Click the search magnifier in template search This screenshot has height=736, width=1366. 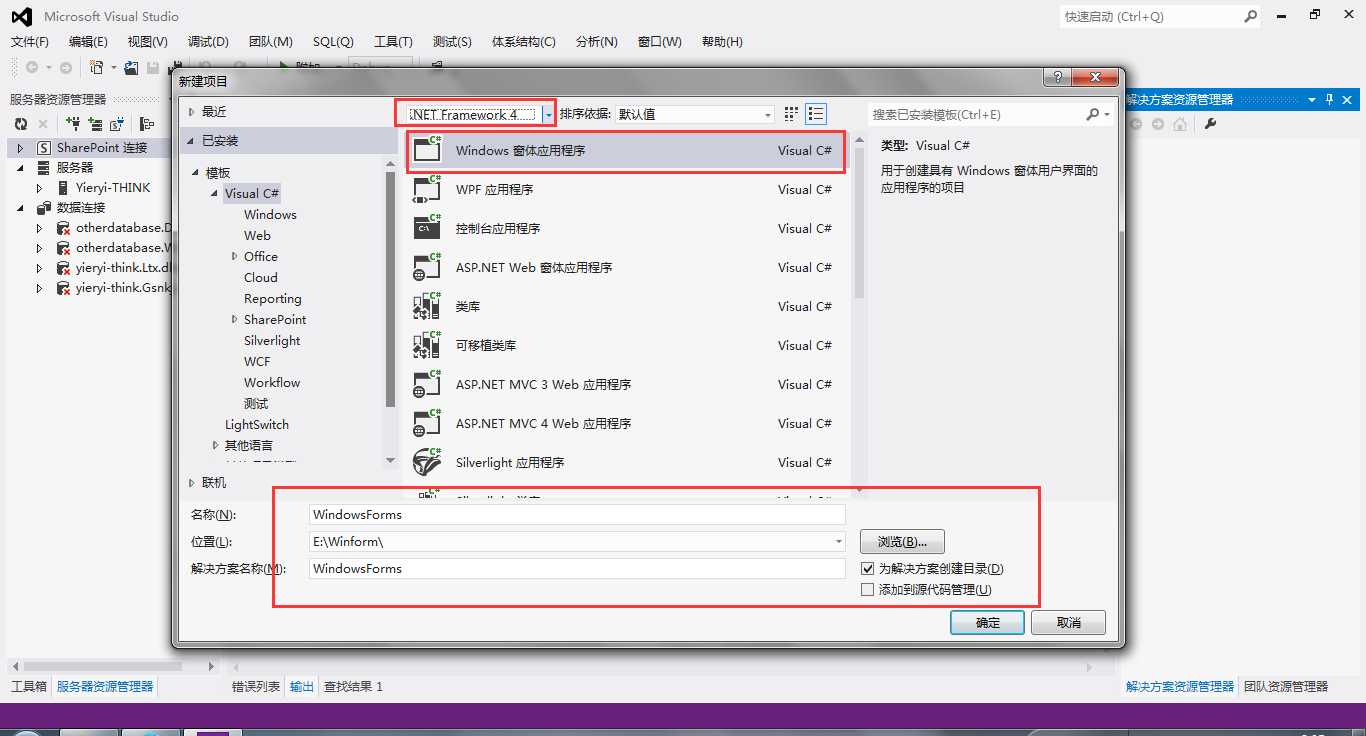click(x=1092, y=115)
